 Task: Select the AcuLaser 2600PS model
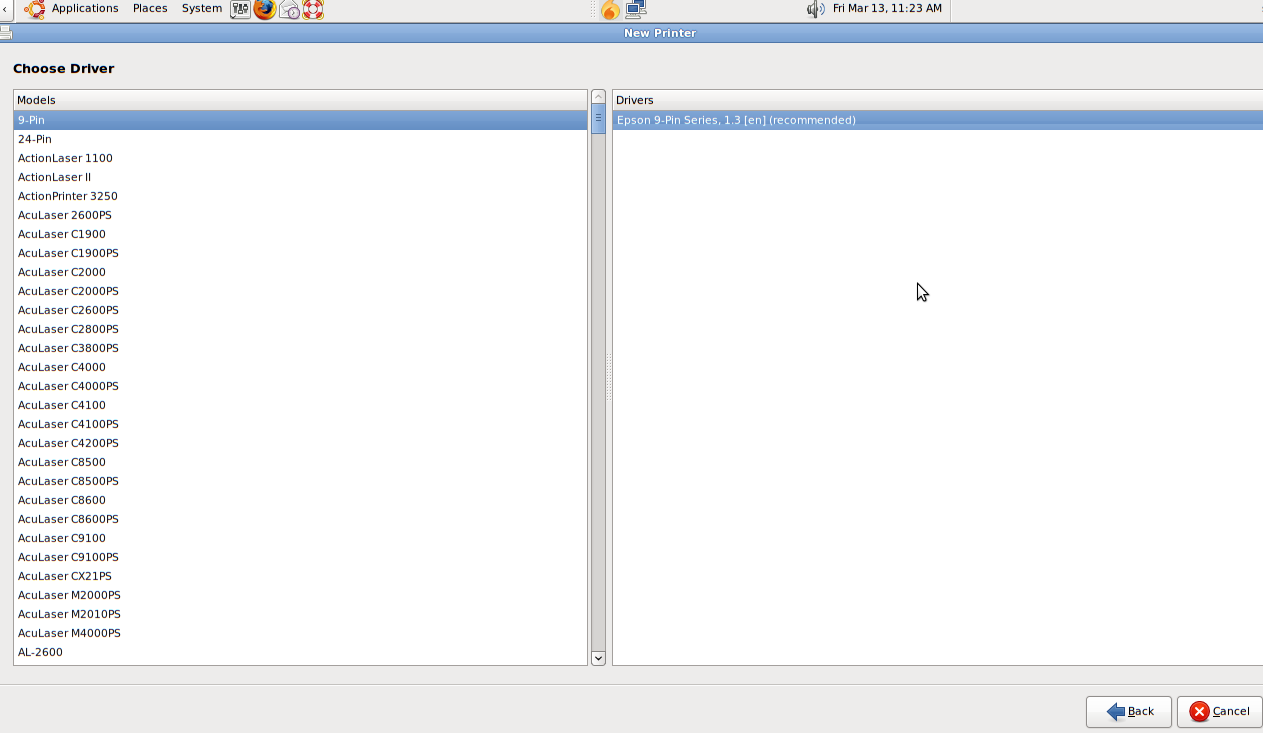coord(300,215)
